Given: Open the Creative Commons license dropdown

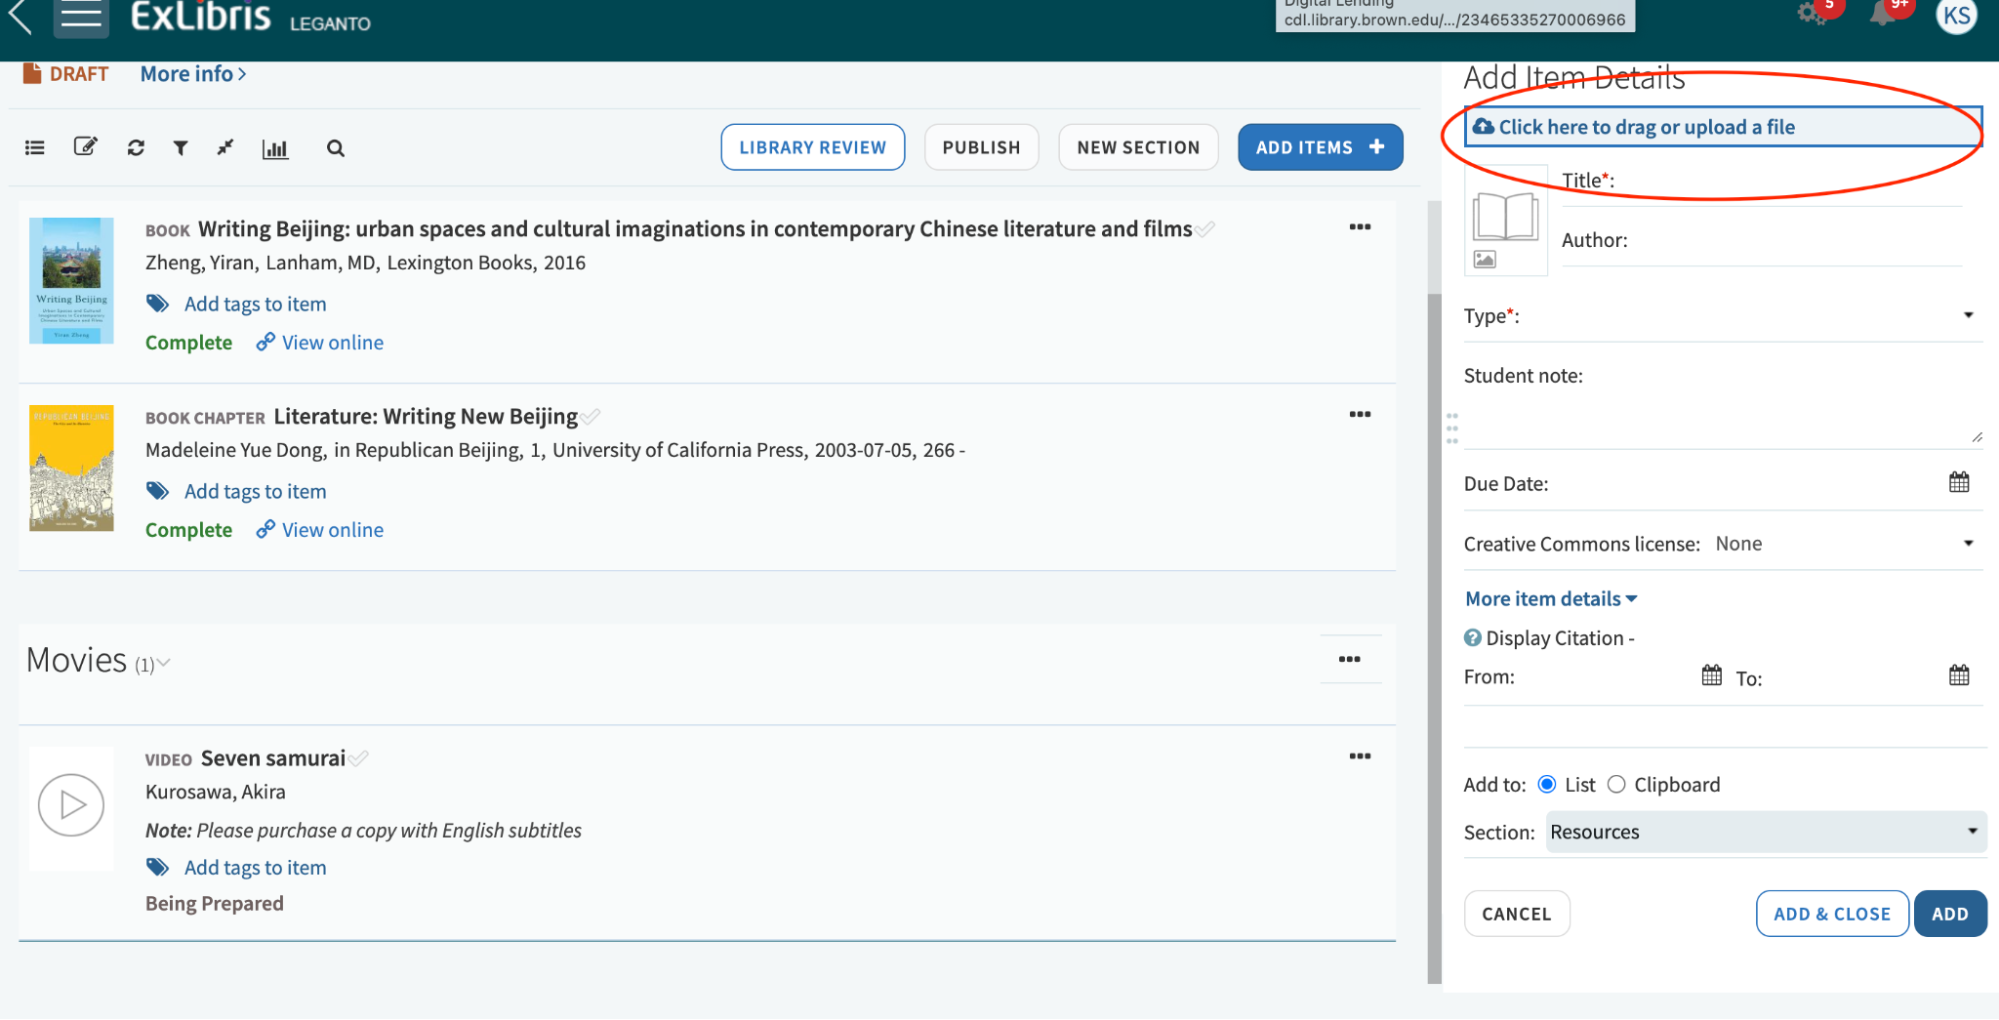Looking at the screenshot, I should click(1967, 543).
